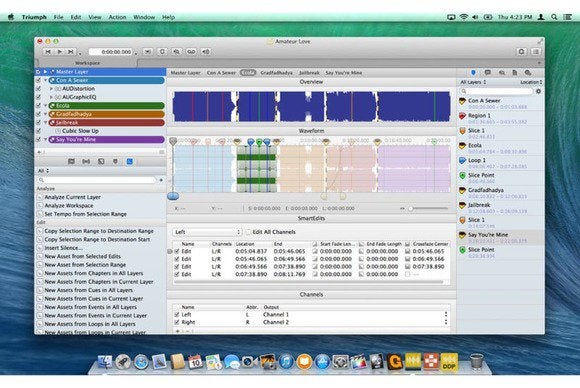Image resolution: width=580 pixels, height=388 pixels.
Task: Select the third library icon under layer list
Action: (x=101, y=162)
